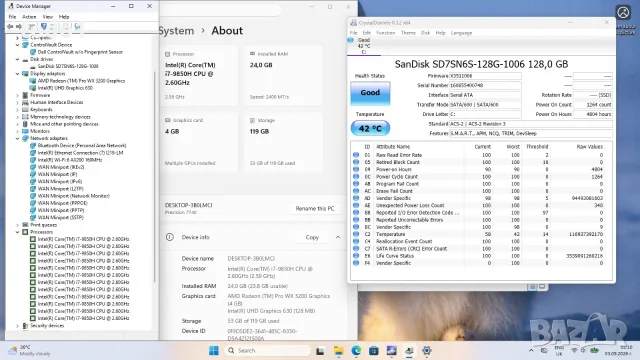Click the status dot for Raw Read Error Rate
Screen dimensions: 640x360
(356, 155)
